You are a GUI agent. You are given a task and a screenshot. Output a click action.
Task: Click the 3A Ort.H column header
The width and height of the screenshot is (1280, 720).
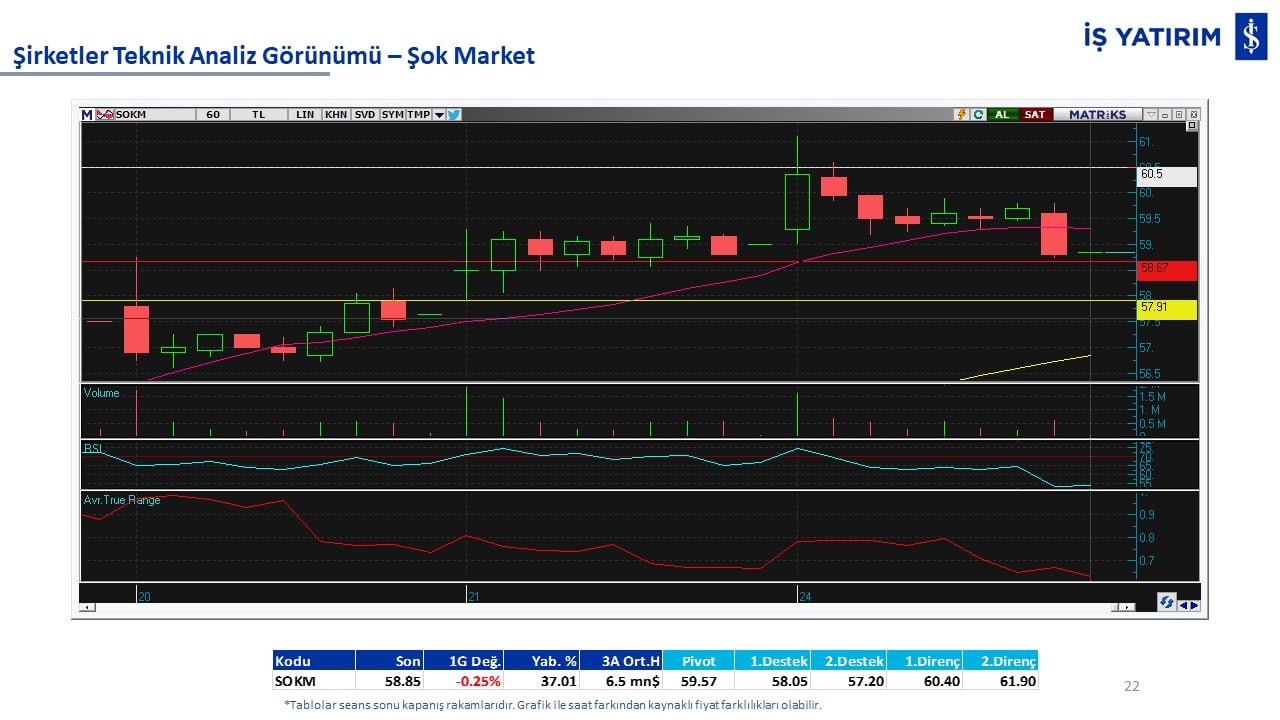click(621, 660)
